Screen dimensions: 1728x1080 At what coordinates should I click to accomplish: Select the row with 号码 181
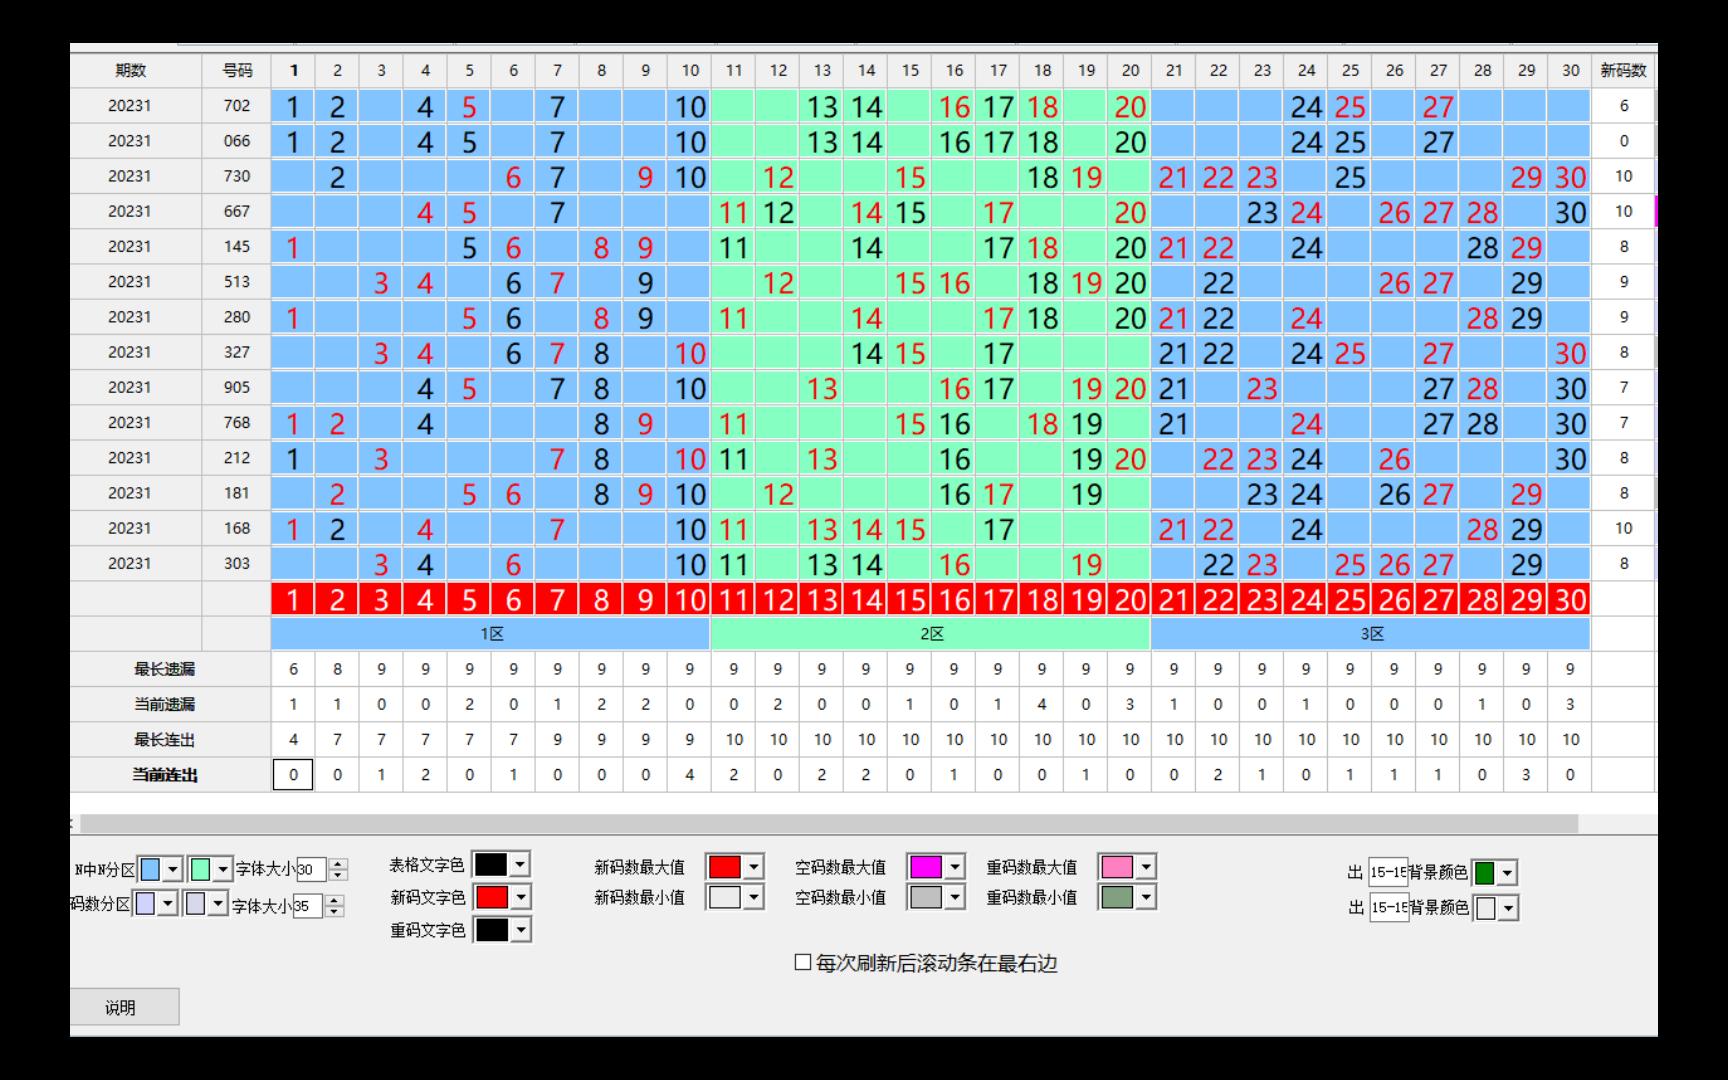[863, 493]
